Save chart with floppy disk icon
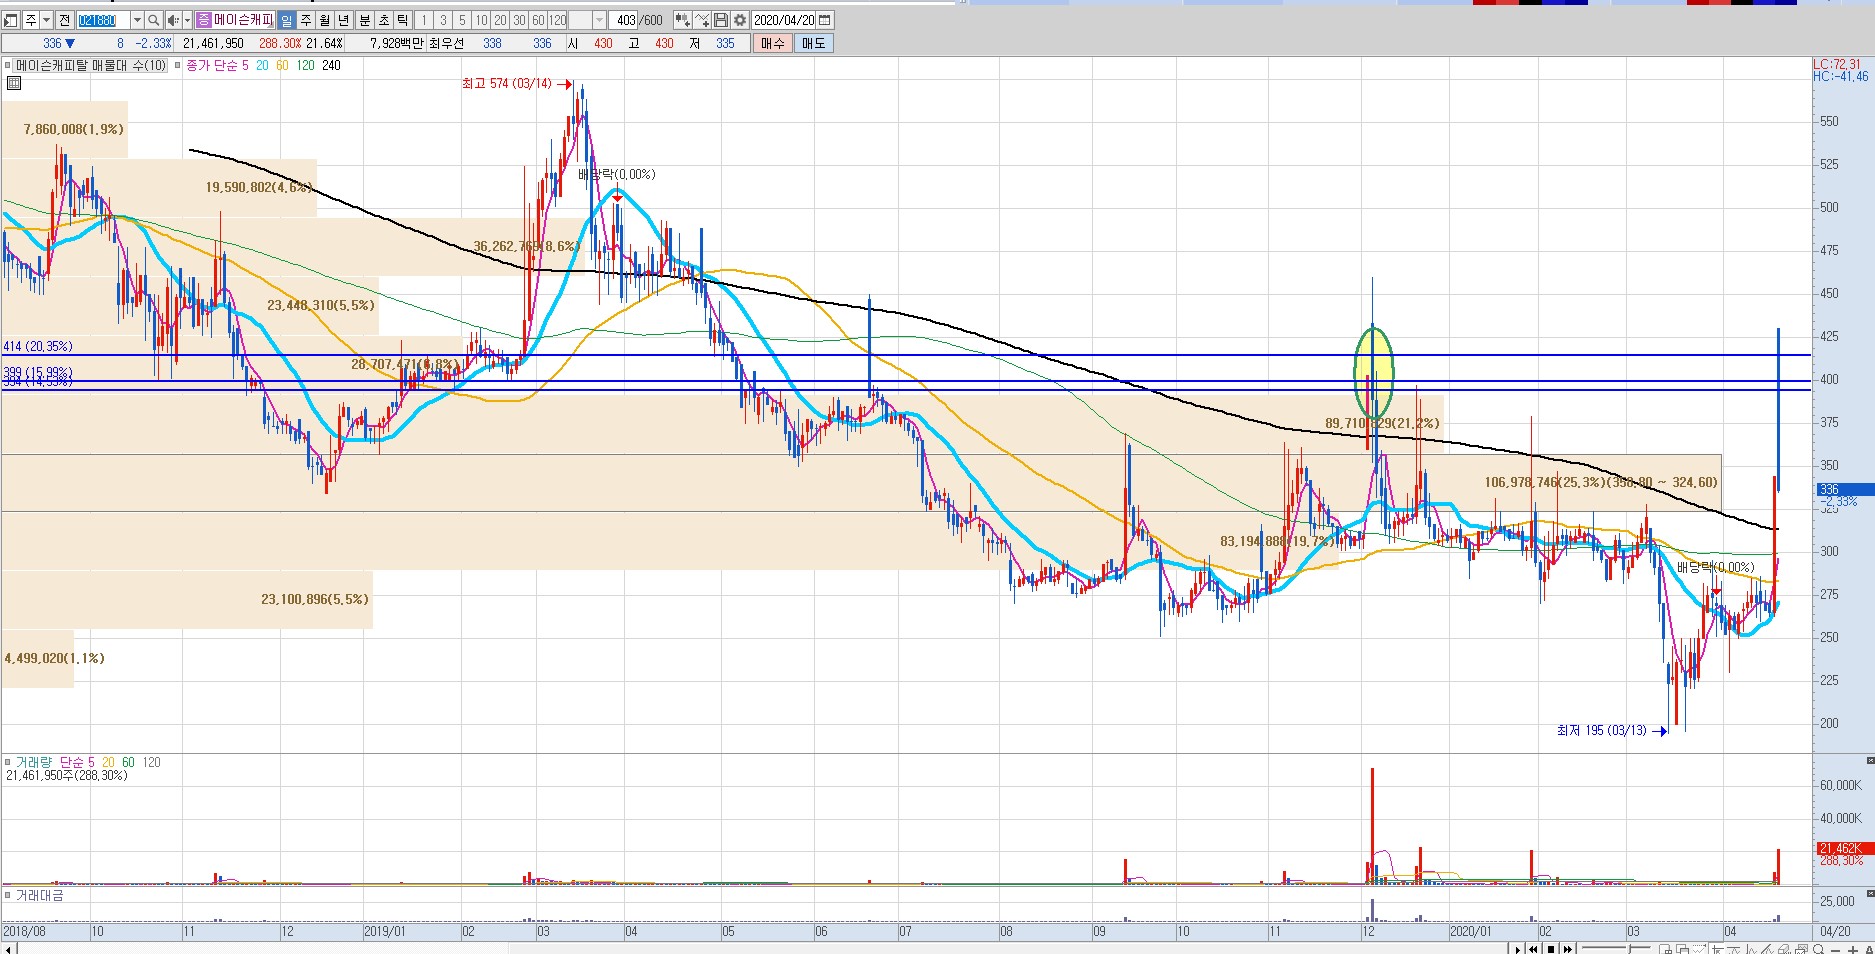This screenshot has width=1875, height=954. pyautogui.click(x=721, y=20)
